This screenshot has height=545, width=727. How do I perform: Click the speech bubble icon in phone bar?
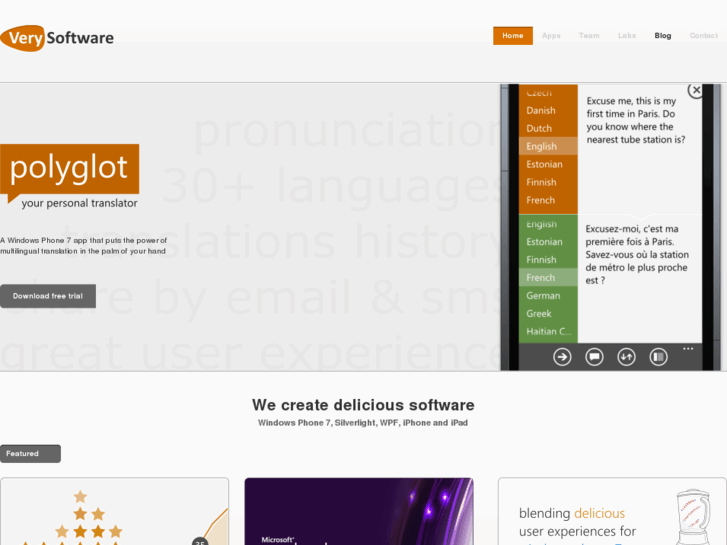(594, 357)
